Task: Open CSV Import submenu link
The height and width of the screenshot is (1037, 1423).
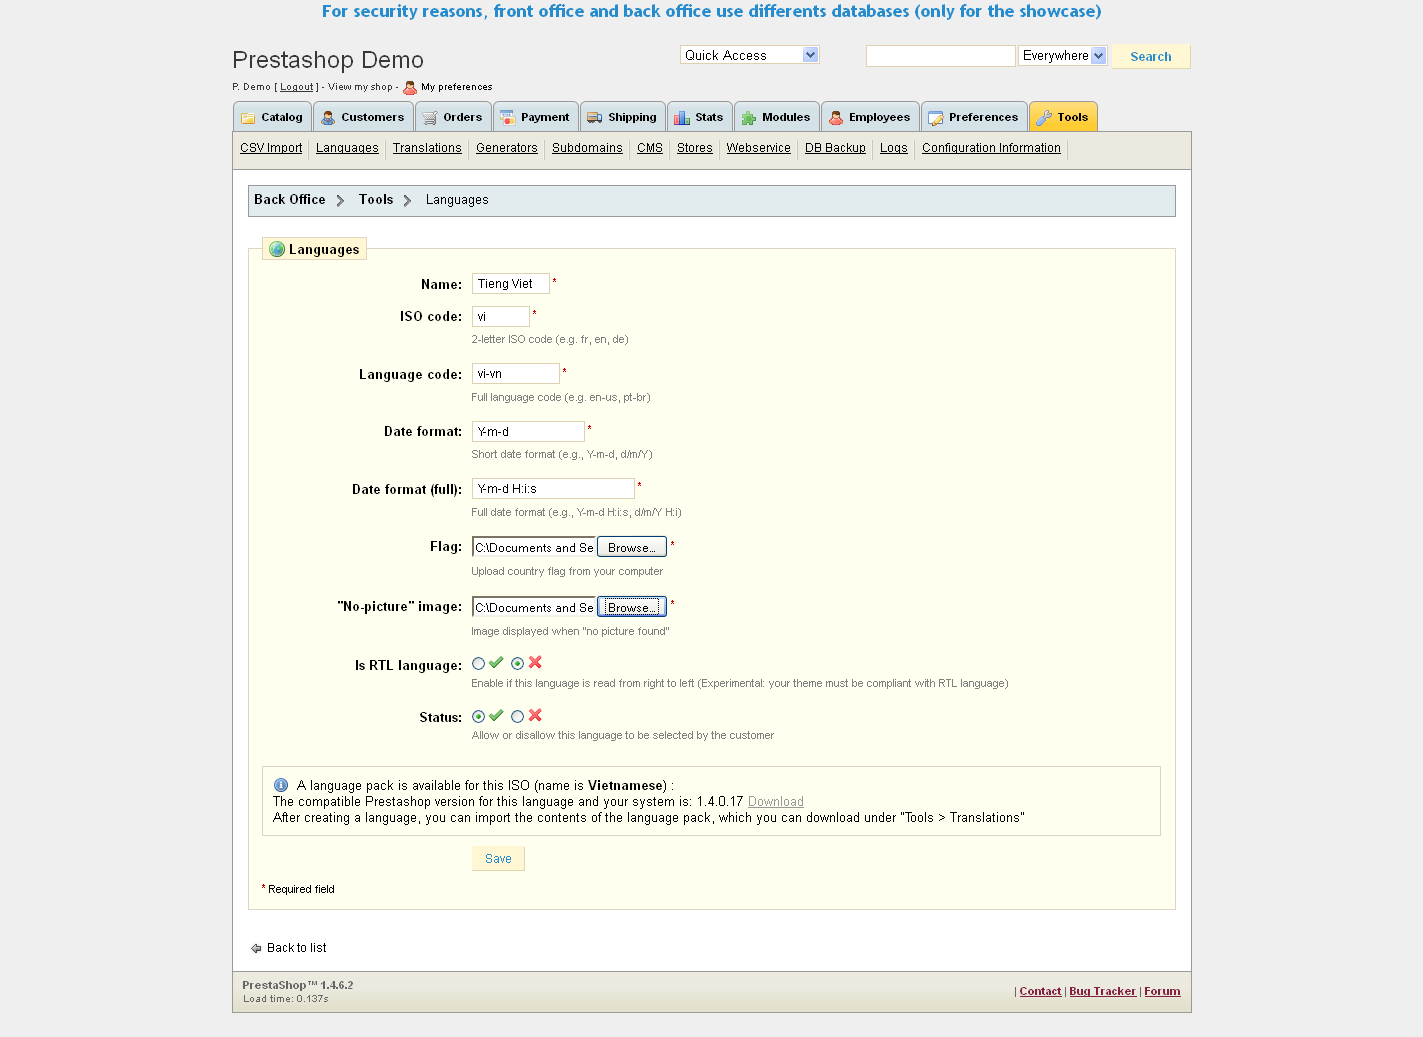Action: 271,148
